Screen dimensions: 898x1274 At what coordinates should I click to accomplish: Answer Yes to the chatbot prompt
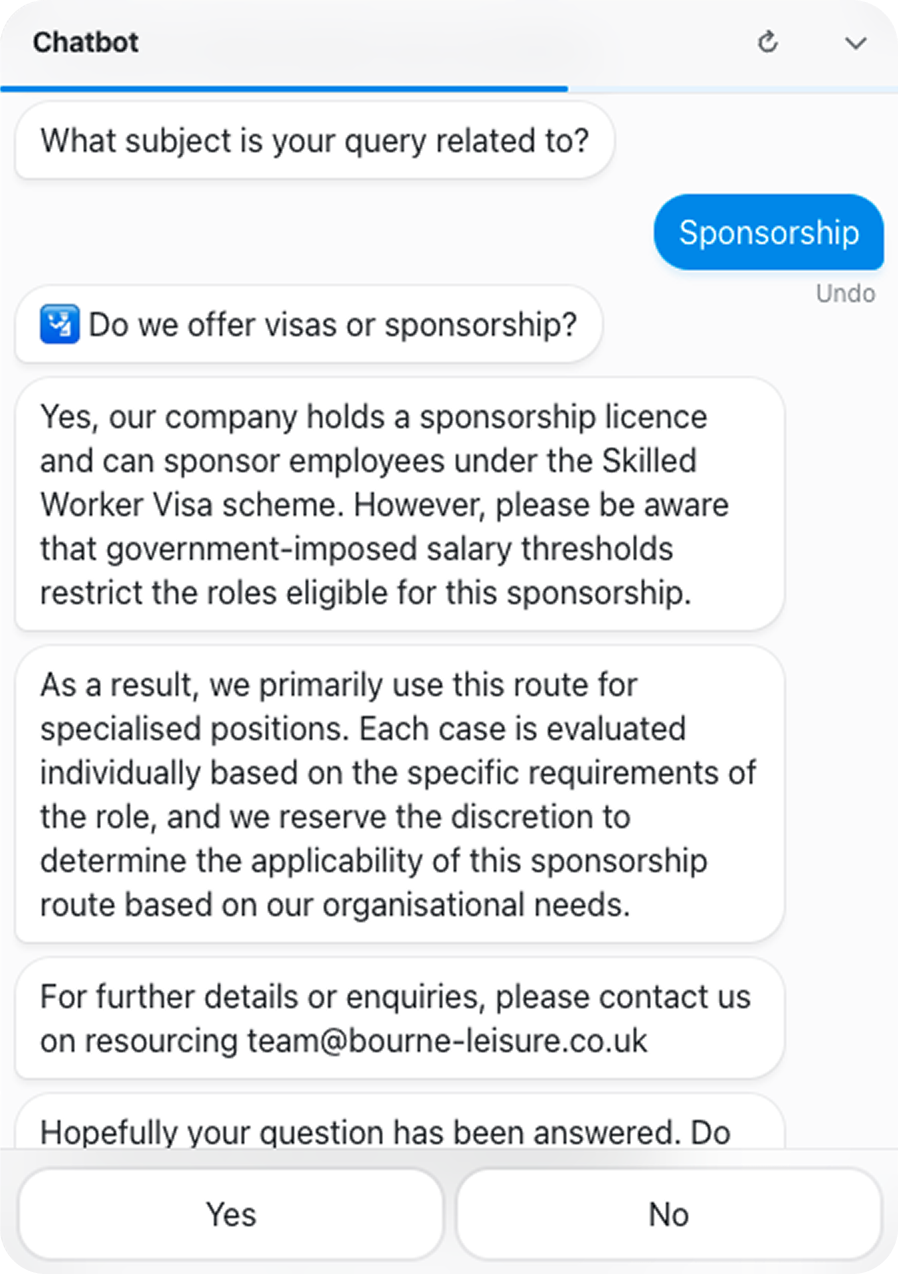(x=231, y=1214)
